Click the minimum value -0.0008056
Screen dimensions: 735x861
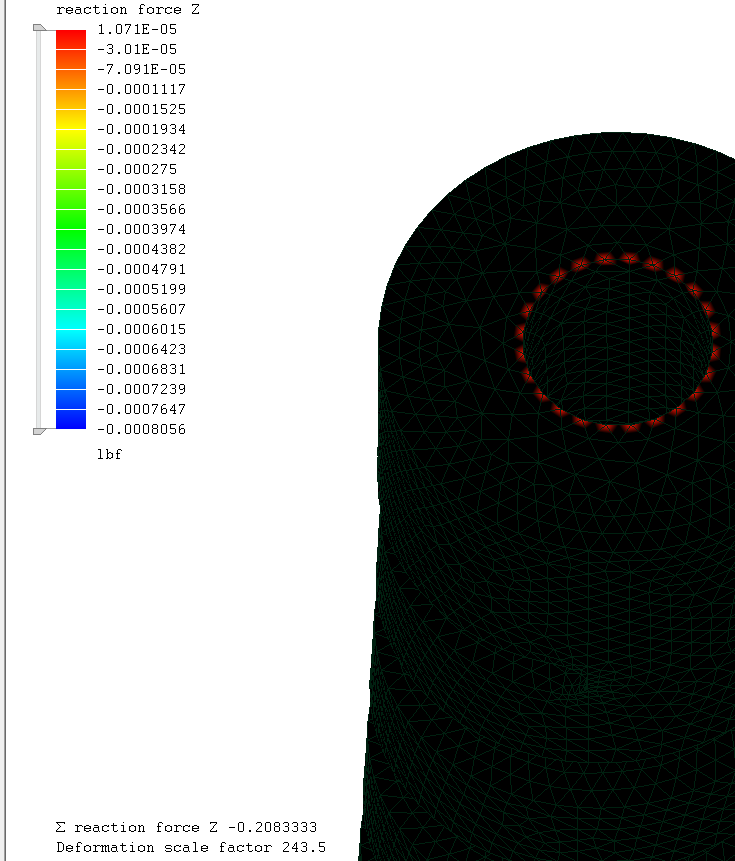(x=142, y=429)
